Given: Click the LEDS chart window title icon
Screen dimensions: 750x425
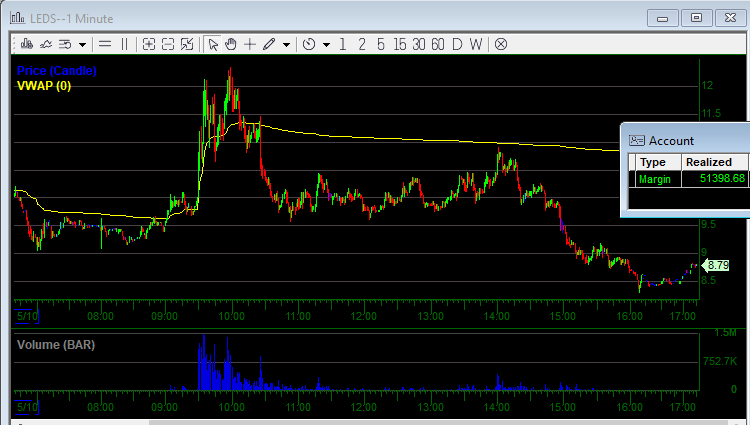Looking at the screenshot, I should pyautogui.click(x=17, y=18).
